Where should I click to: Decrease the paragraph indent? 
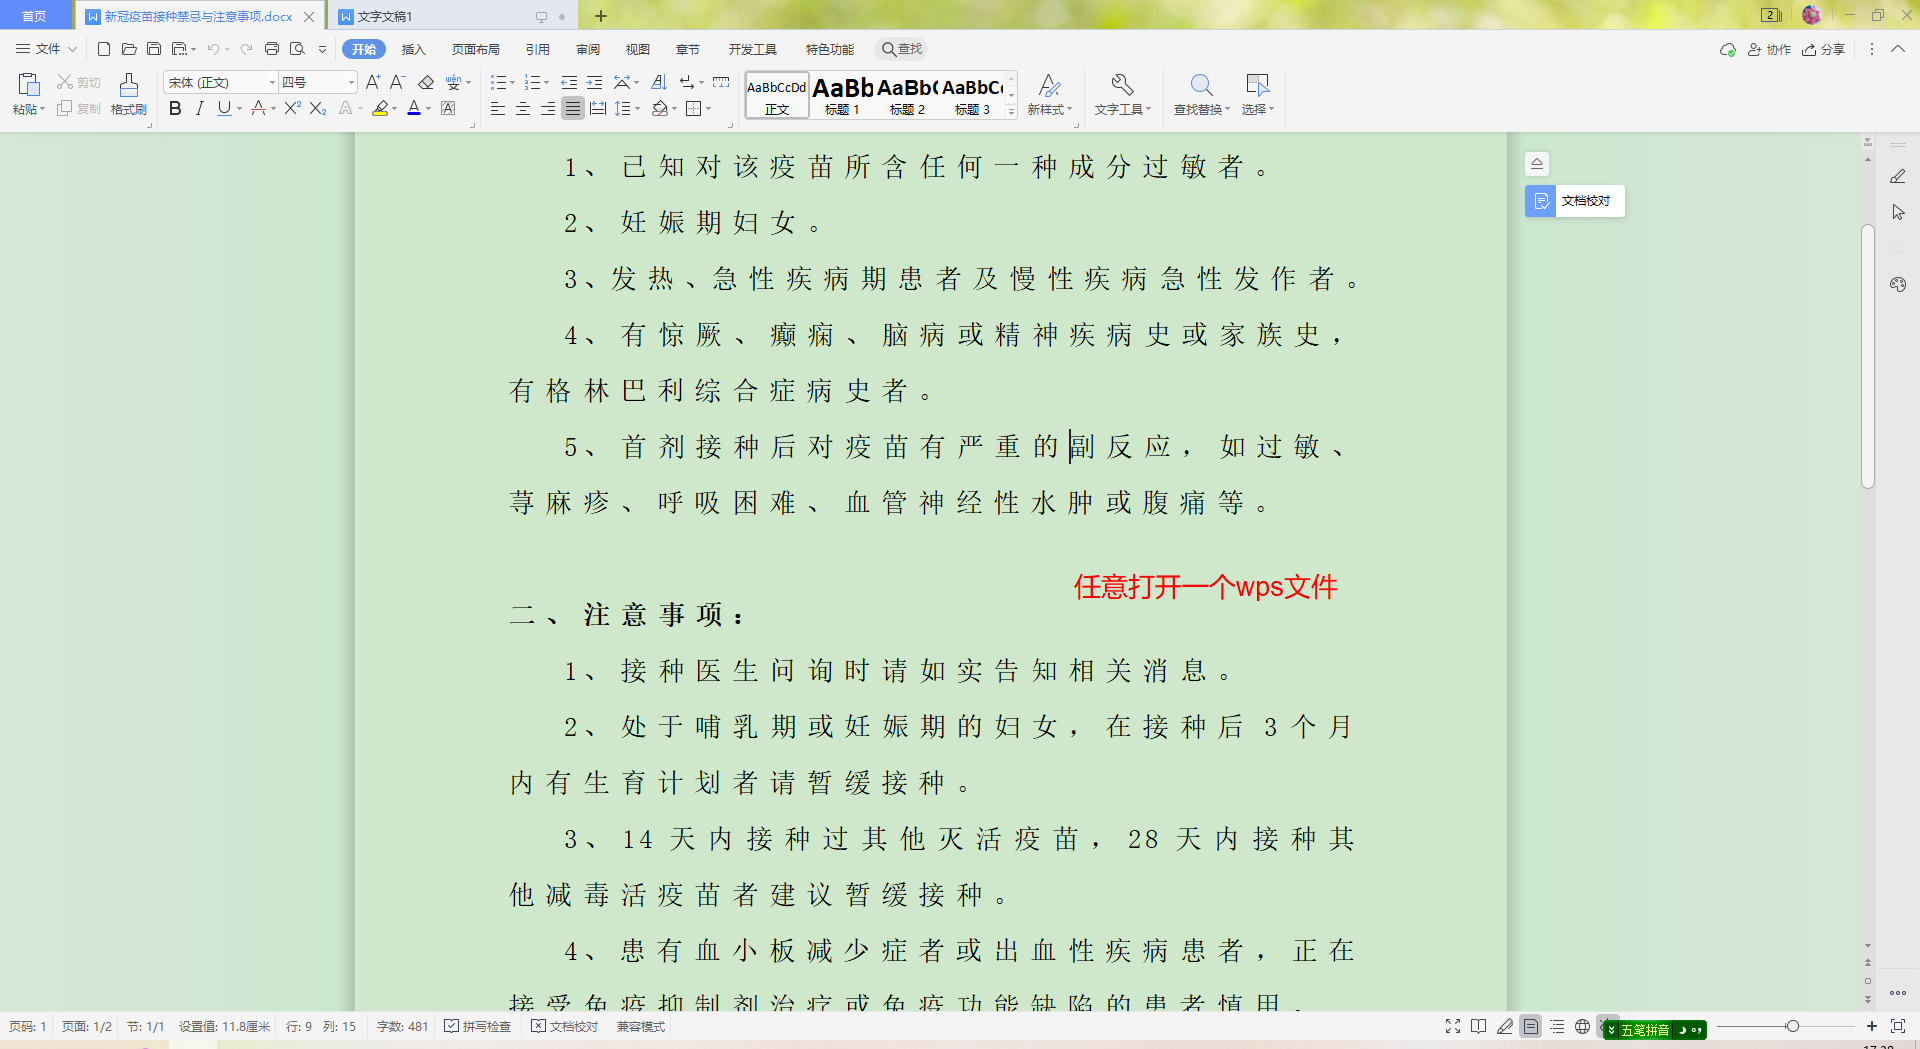point(569,82)
